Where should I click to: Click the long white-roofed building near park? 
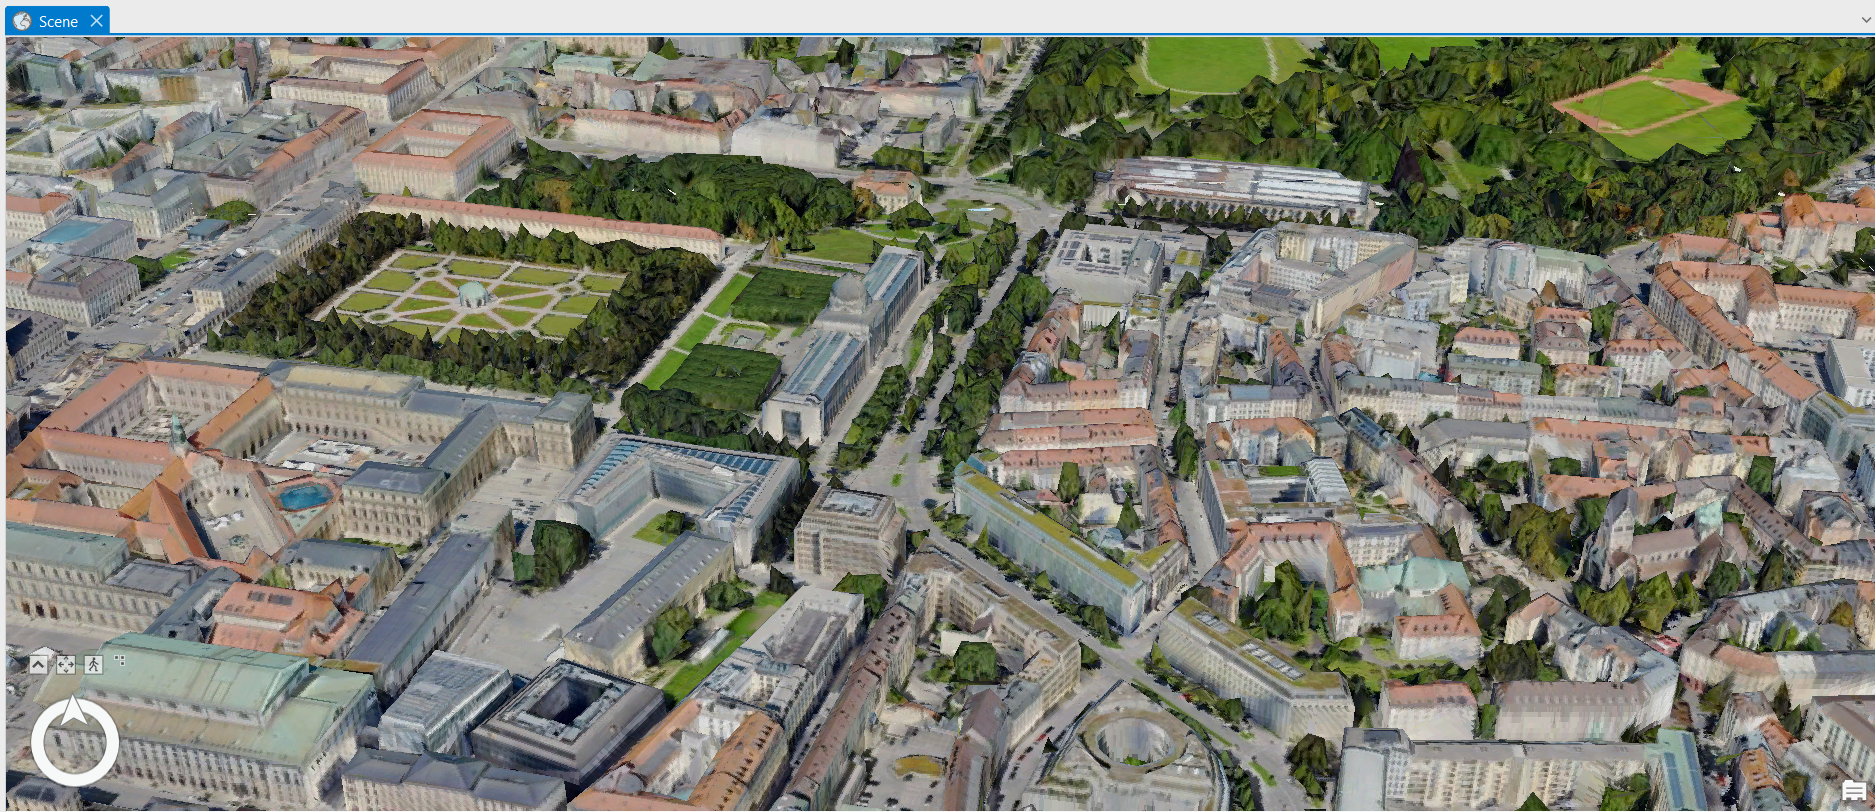click(x=1240, y=185)
